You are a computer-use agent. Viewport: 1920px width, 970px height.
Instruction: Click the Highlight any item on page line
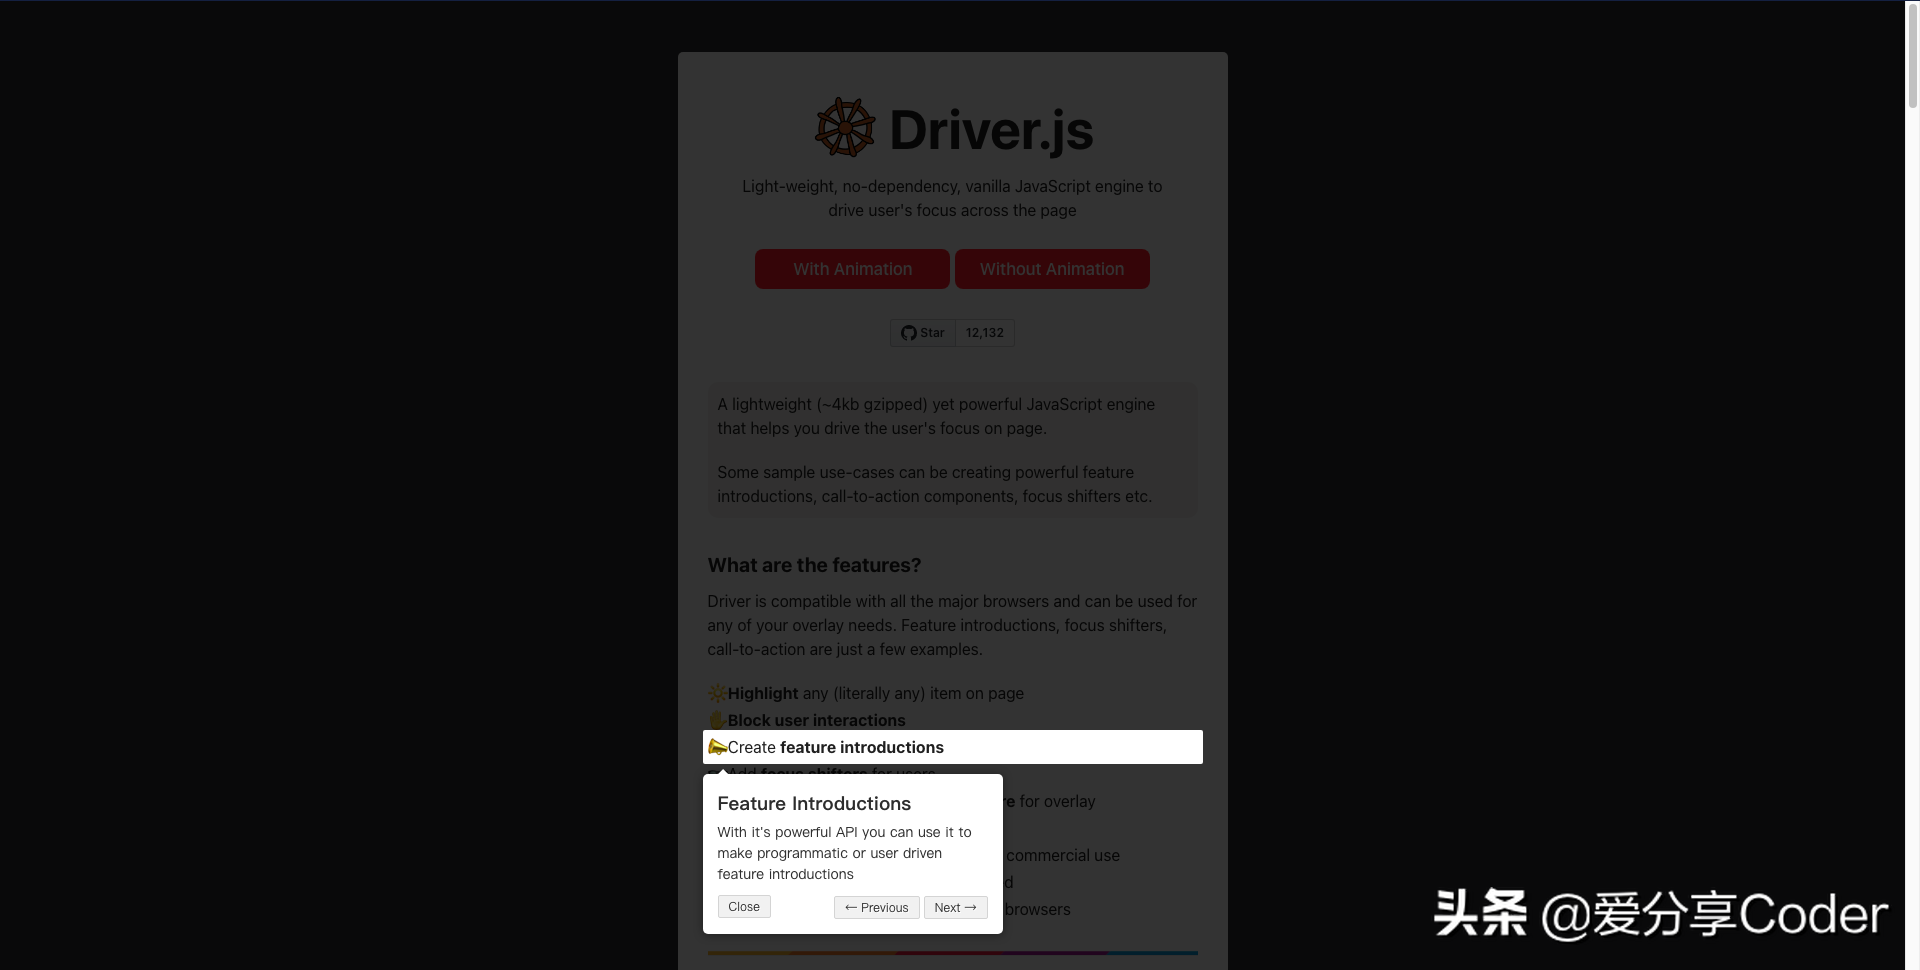tap(866, 693)
